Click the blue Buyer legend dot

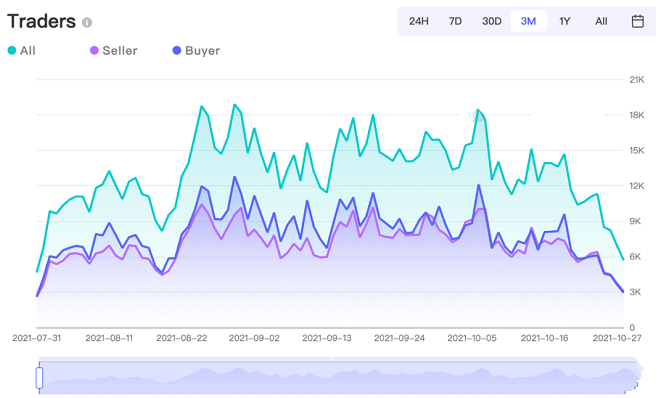177,51
